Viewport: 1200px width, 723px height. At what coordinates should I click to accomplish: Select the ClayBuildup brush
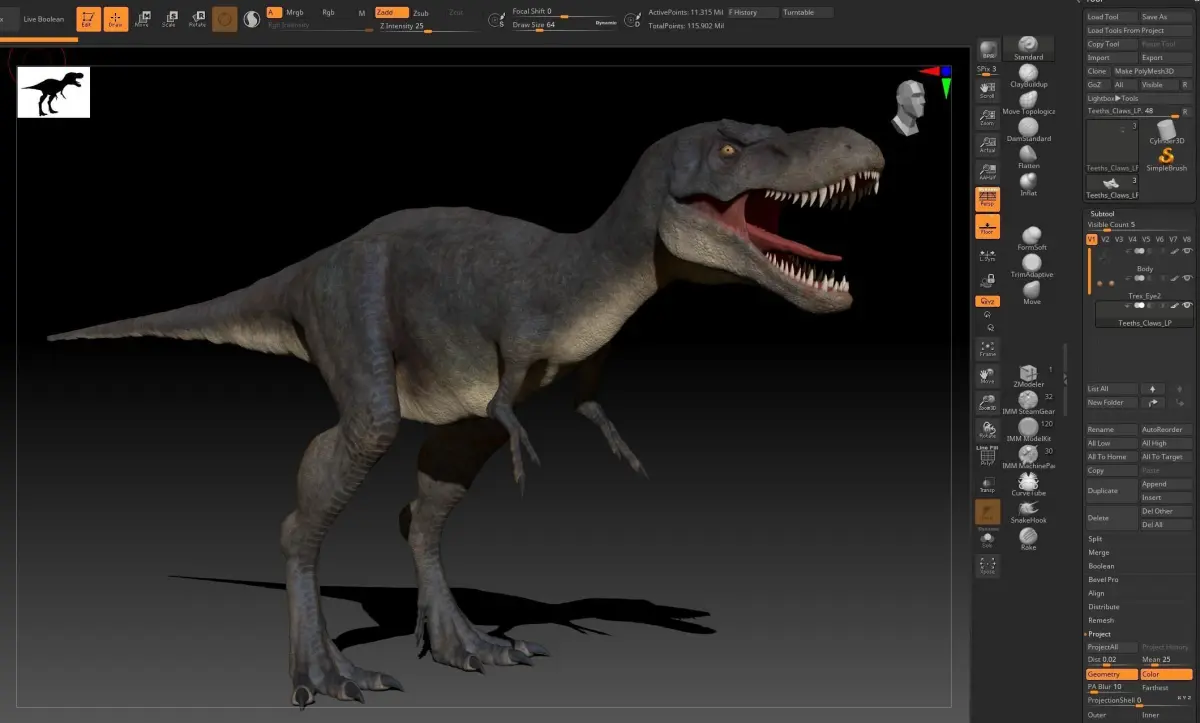point(1028,75)
